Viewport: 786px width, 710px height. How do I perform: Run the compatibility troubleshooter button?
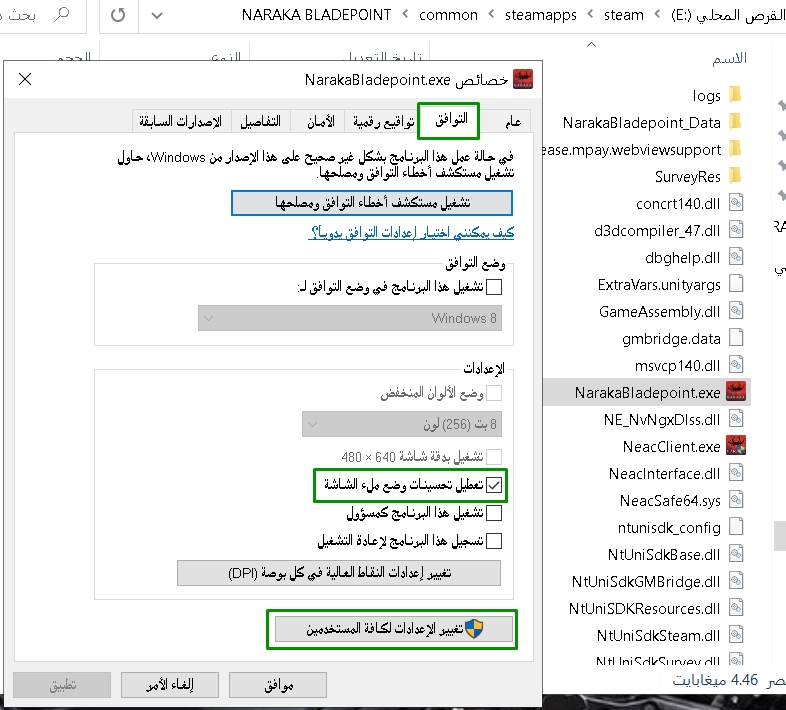(x=372, y=203)
